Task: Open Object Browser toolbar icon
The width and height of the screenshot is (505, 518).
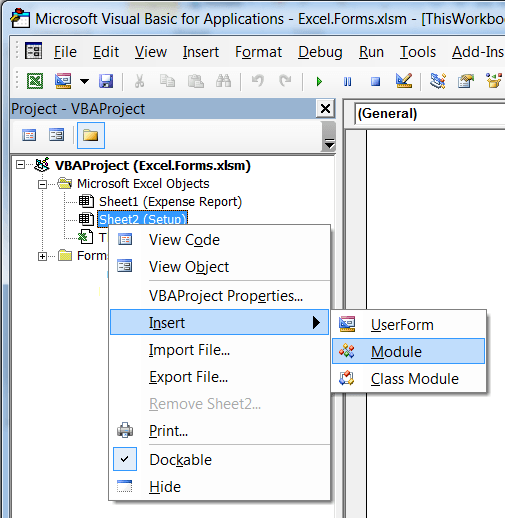Action: click(x=494, y=81)
